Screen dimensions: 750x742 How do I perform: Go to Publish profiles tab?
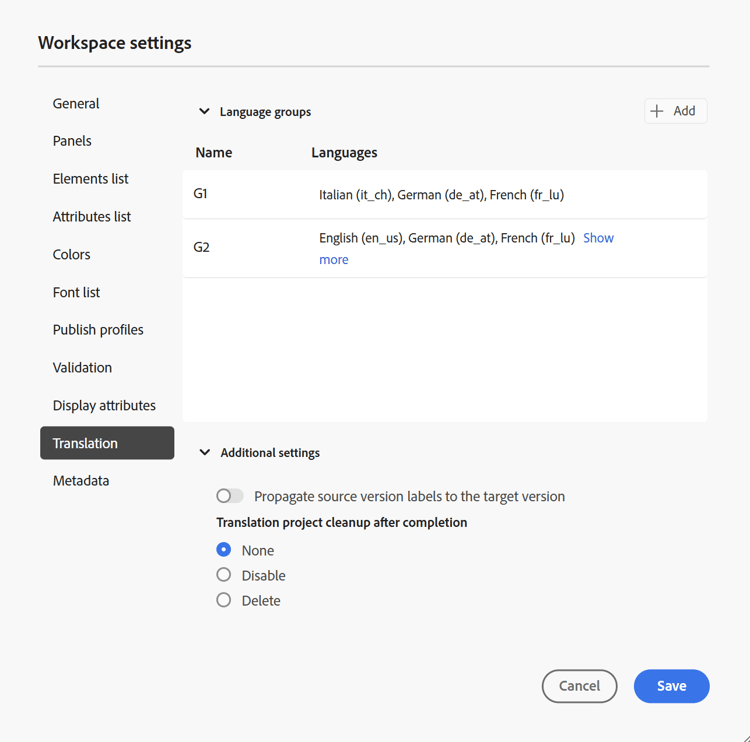[x=98, y=330]
